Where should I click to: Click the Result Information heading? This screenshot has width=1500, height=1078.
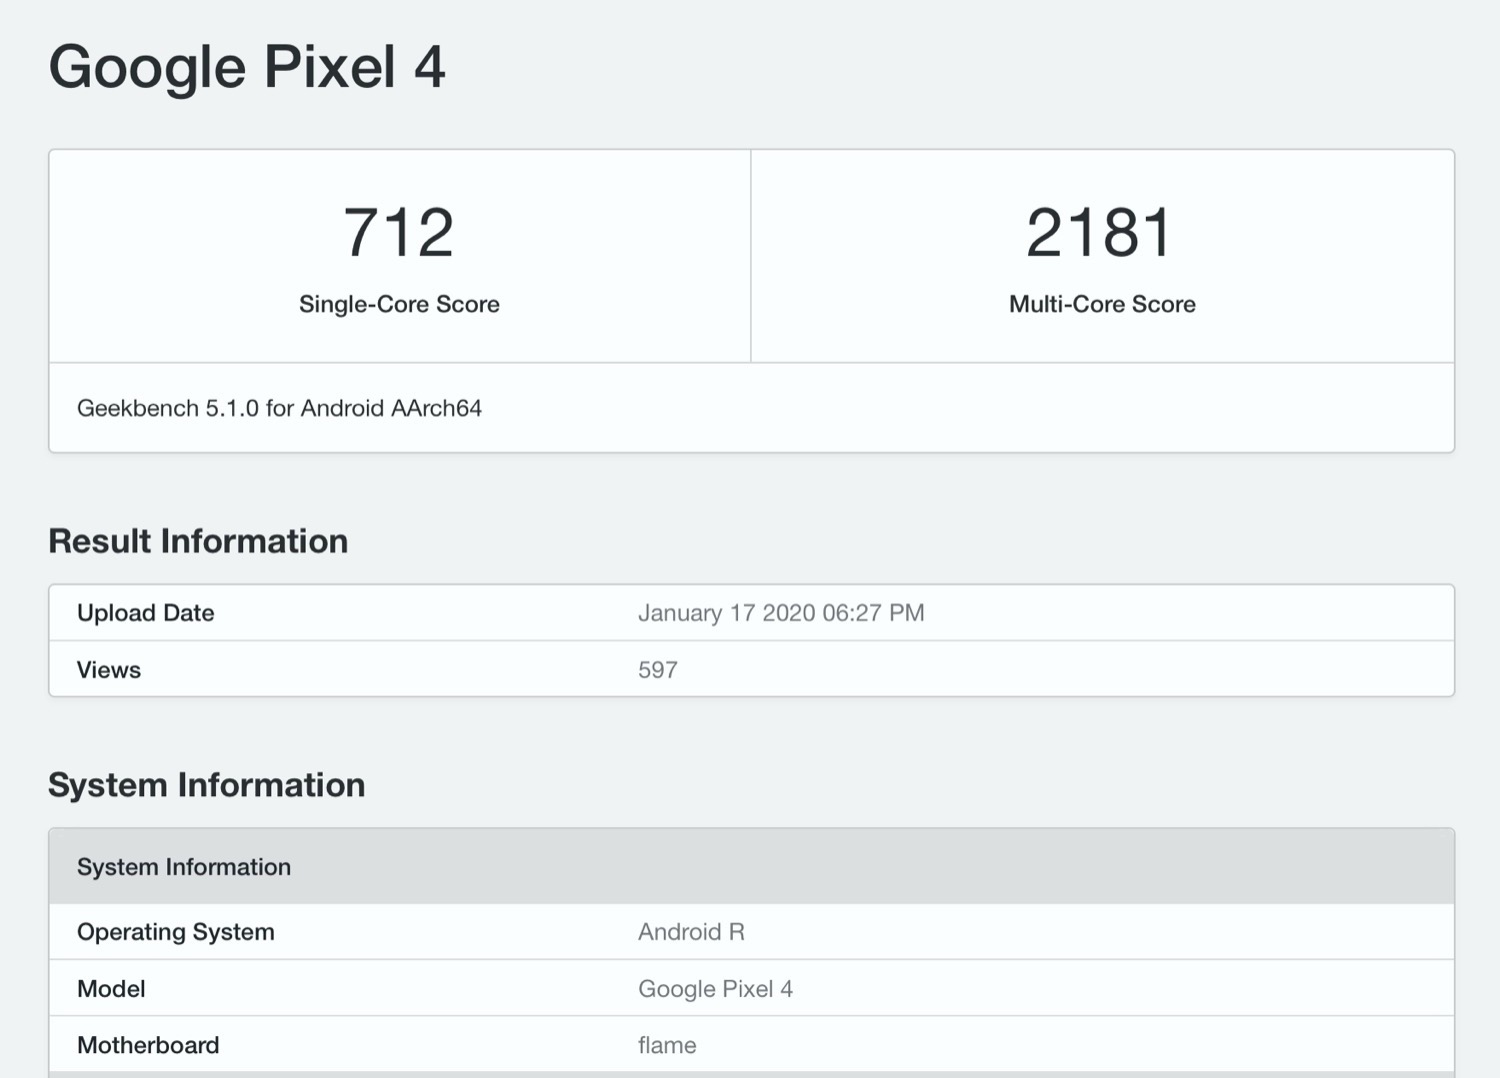pos(198,541)
